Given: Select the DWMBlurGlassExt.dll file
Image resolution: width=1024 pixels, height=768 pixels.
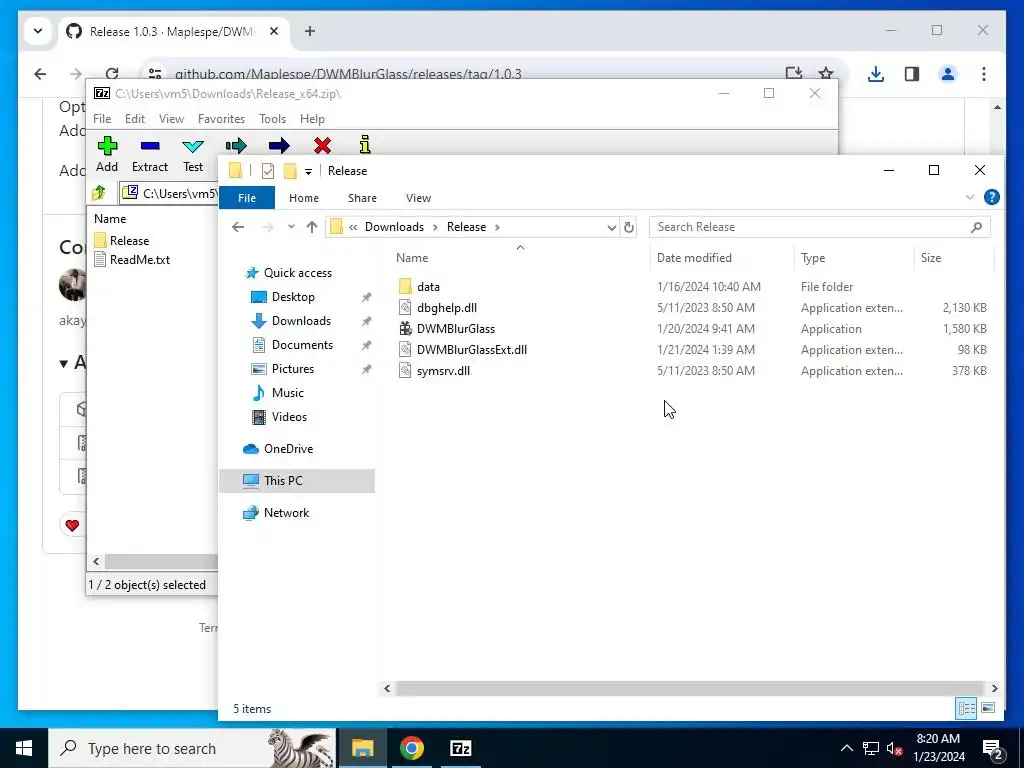Looking at the screenshot, I should pos(472,349).
